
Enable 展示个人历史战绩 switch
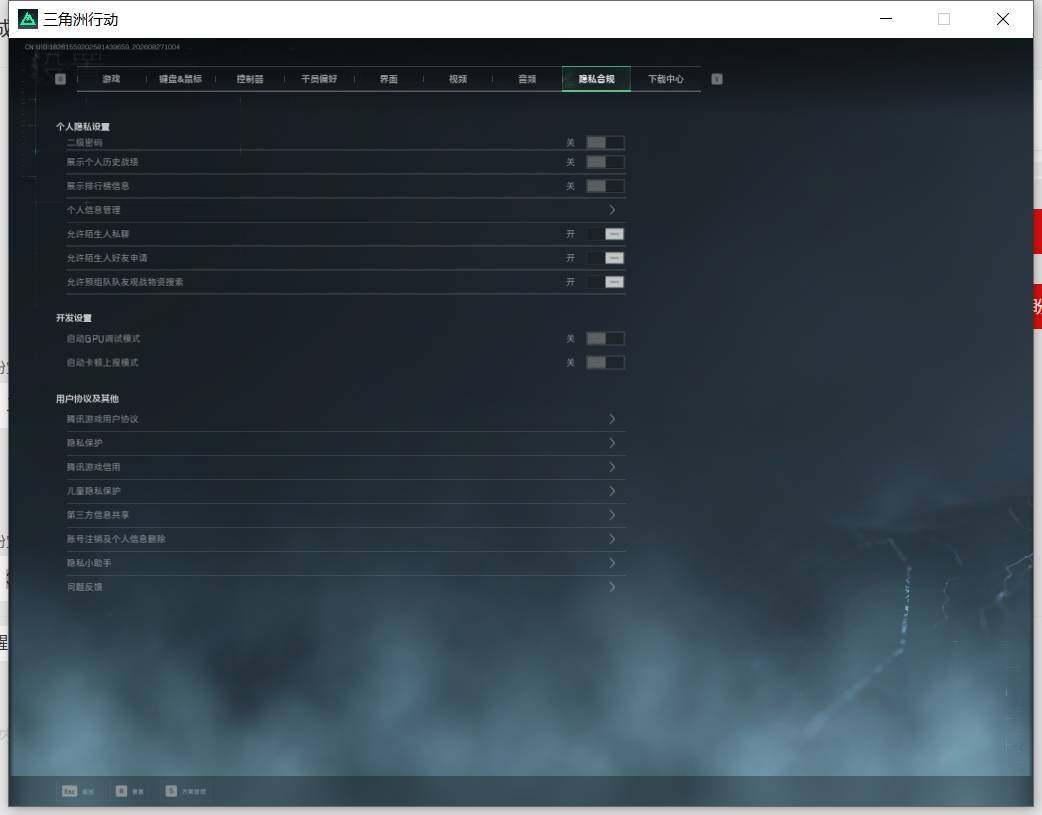point(605,162)
